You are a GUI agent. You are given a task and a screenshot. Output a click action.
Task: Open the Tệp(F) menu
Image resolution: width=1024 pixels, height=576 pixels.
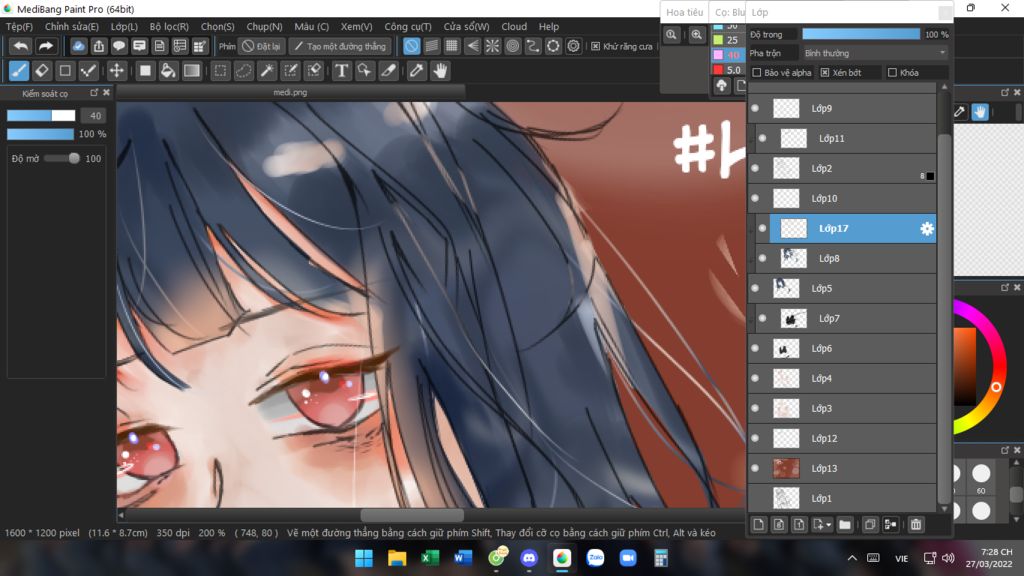tap(19, 27)
